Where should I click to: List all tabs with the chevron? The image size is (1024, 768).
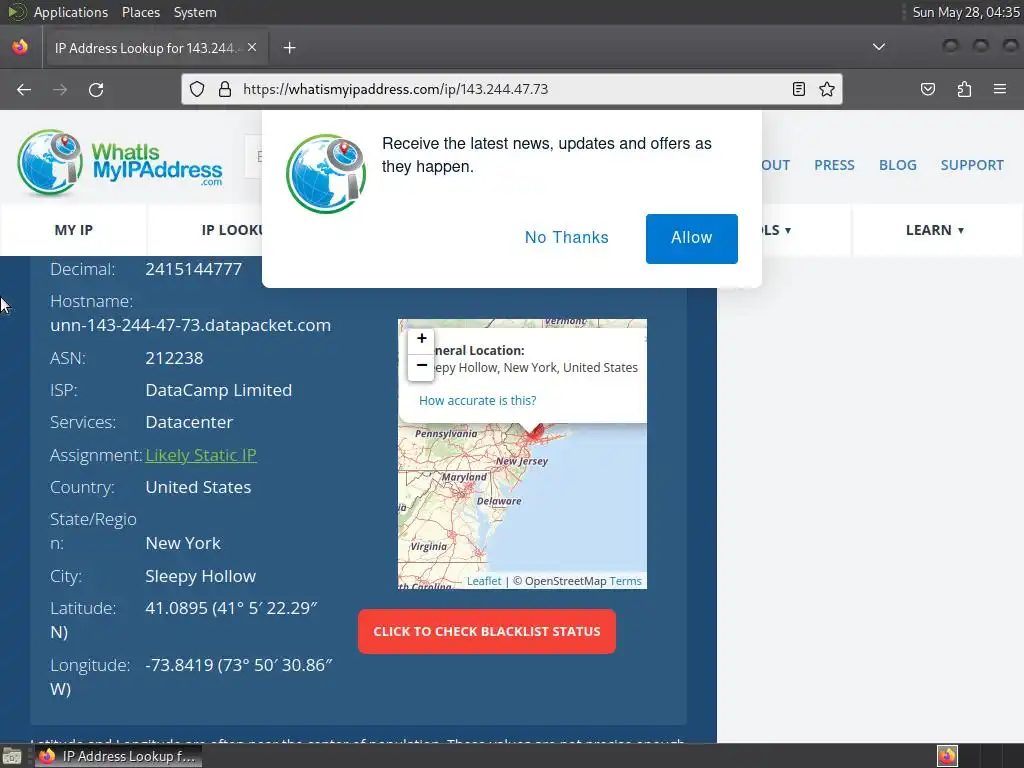point(879,47)
